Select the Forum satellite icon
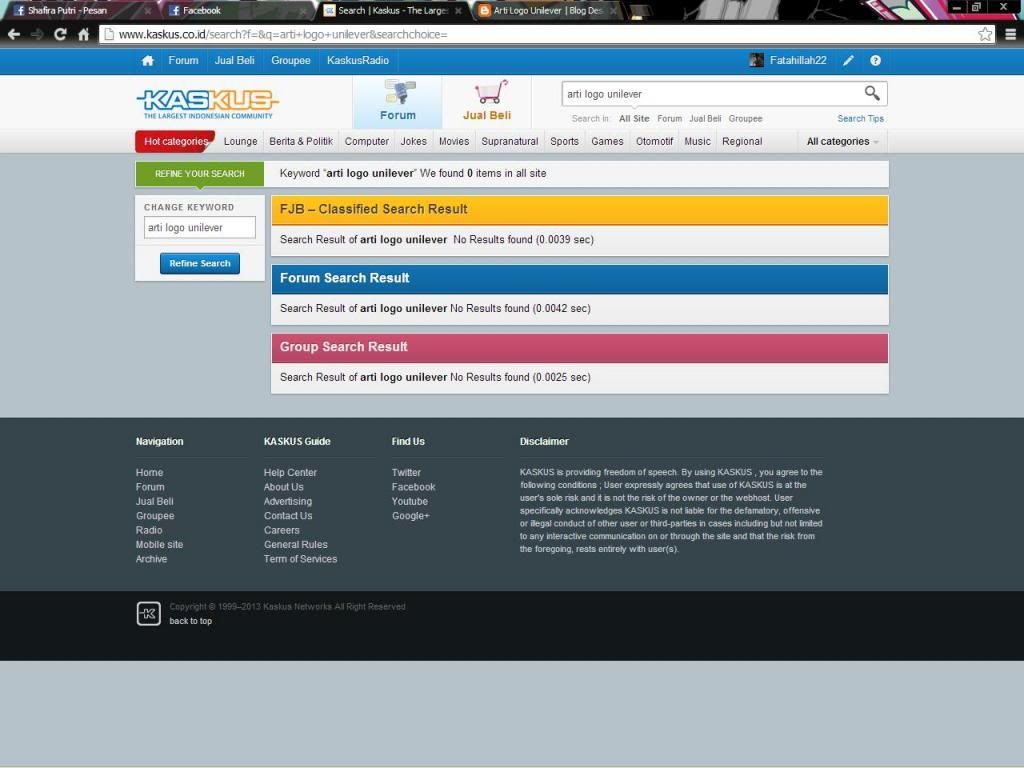1024x768 pixels. tap(398, 92)
